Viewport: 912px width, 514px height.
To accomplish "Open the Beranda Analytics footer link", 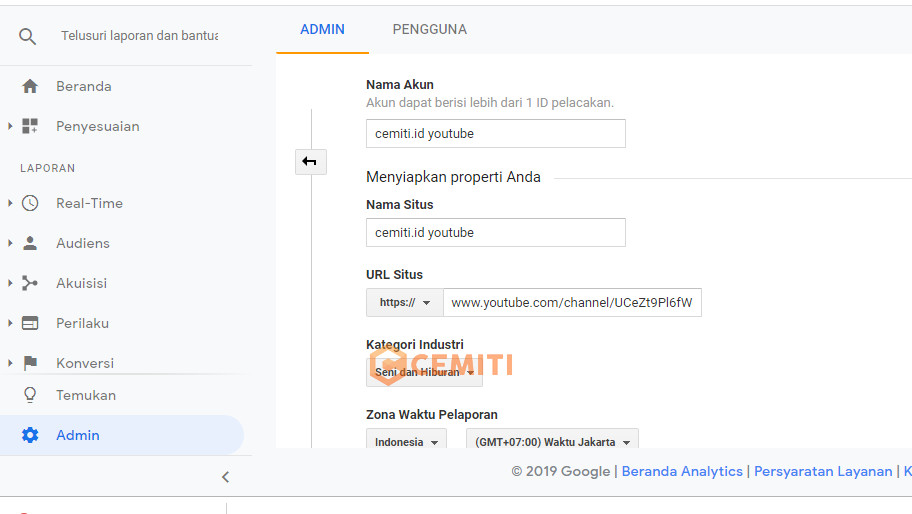I will [682, 471].
